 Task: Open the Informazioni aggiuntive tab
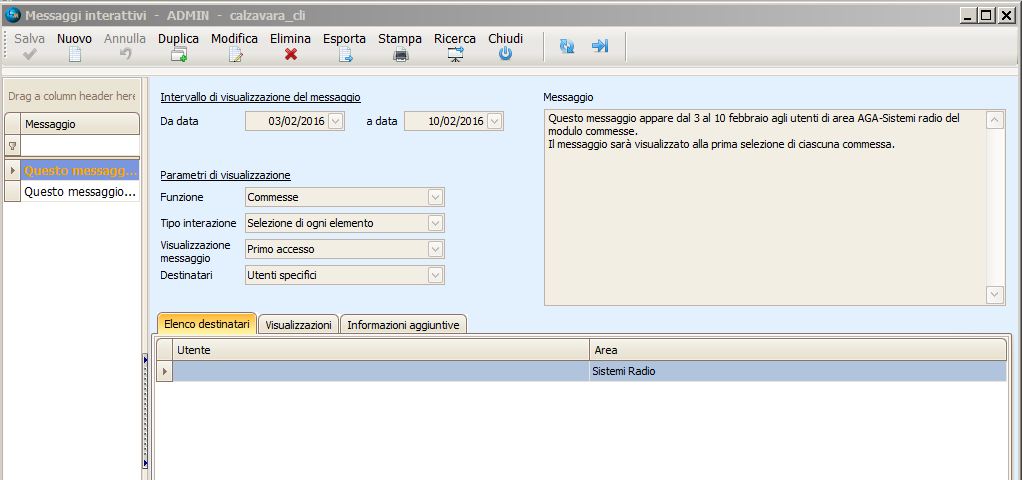coord(403,325)
